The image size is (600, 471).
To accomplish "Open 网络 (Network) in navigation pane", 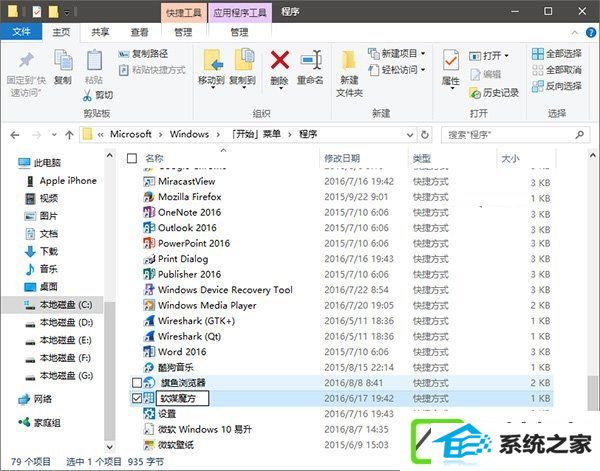I will tap(35, 399).
